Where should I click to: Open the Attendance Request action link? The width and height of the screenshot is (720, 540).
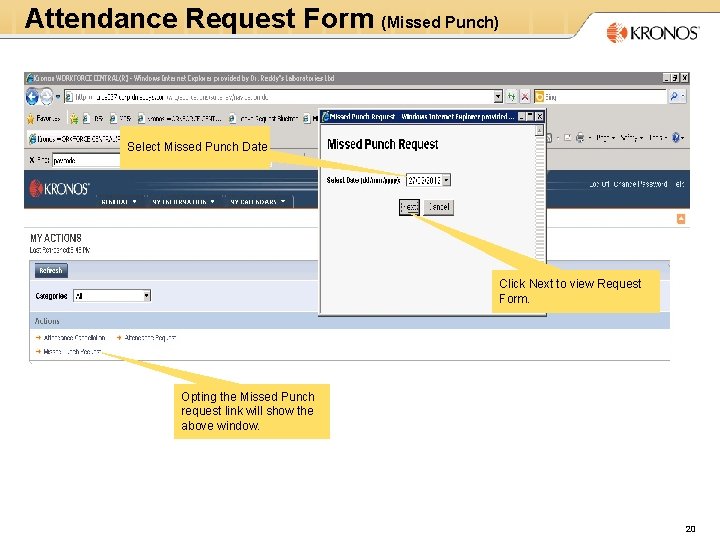tap(150, 338)
